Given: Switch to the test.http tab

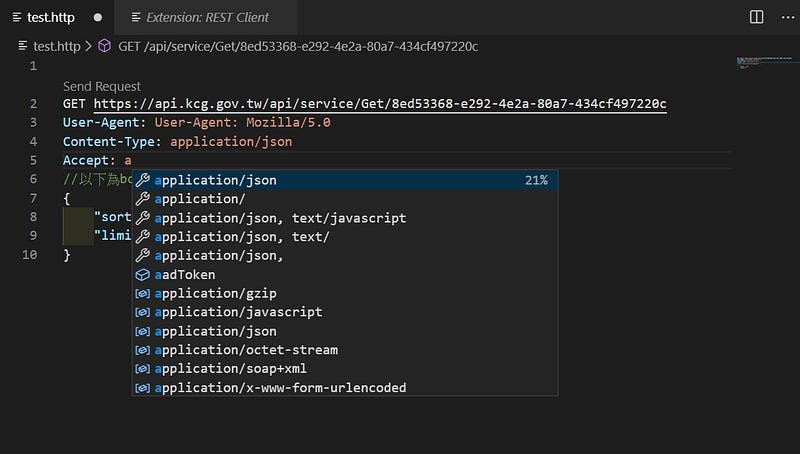Looking at the screenshot, I should point(52,17).
